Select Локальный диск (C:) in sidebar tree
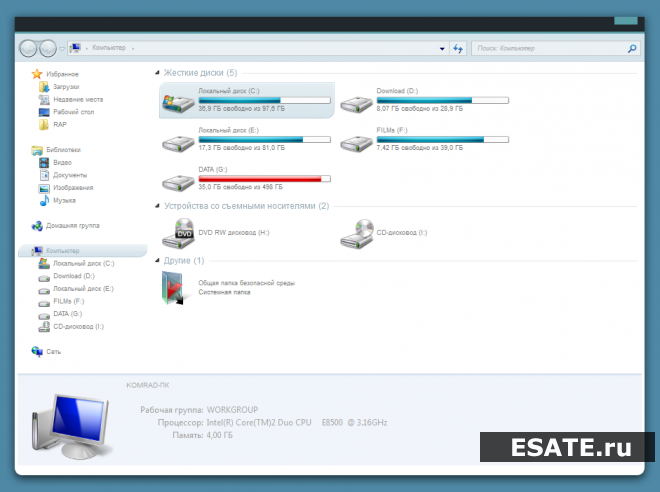Image resolution: width=660 pixels, height=492 pixels. (x=83, y=263)
